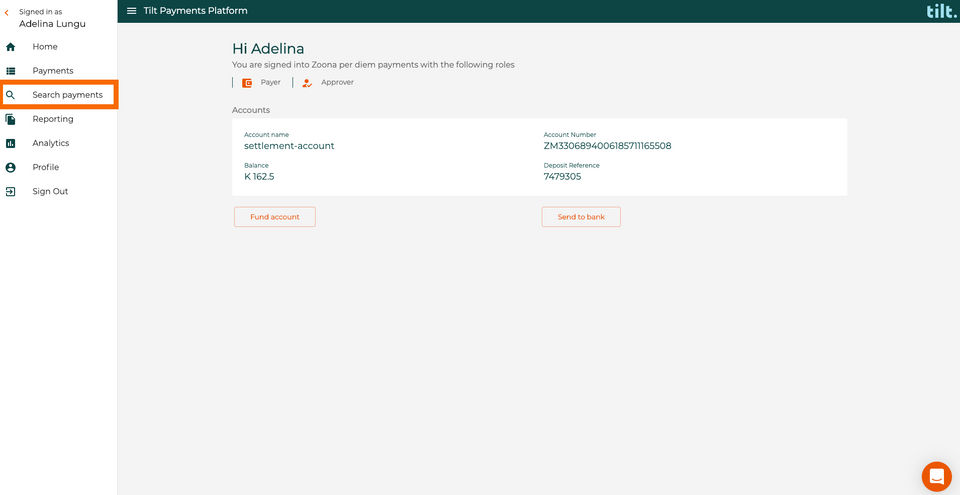The width and height of the screenshot is (960, 495).
Task: Click the Search payments magnifier icon
Action: pos(10,95)
